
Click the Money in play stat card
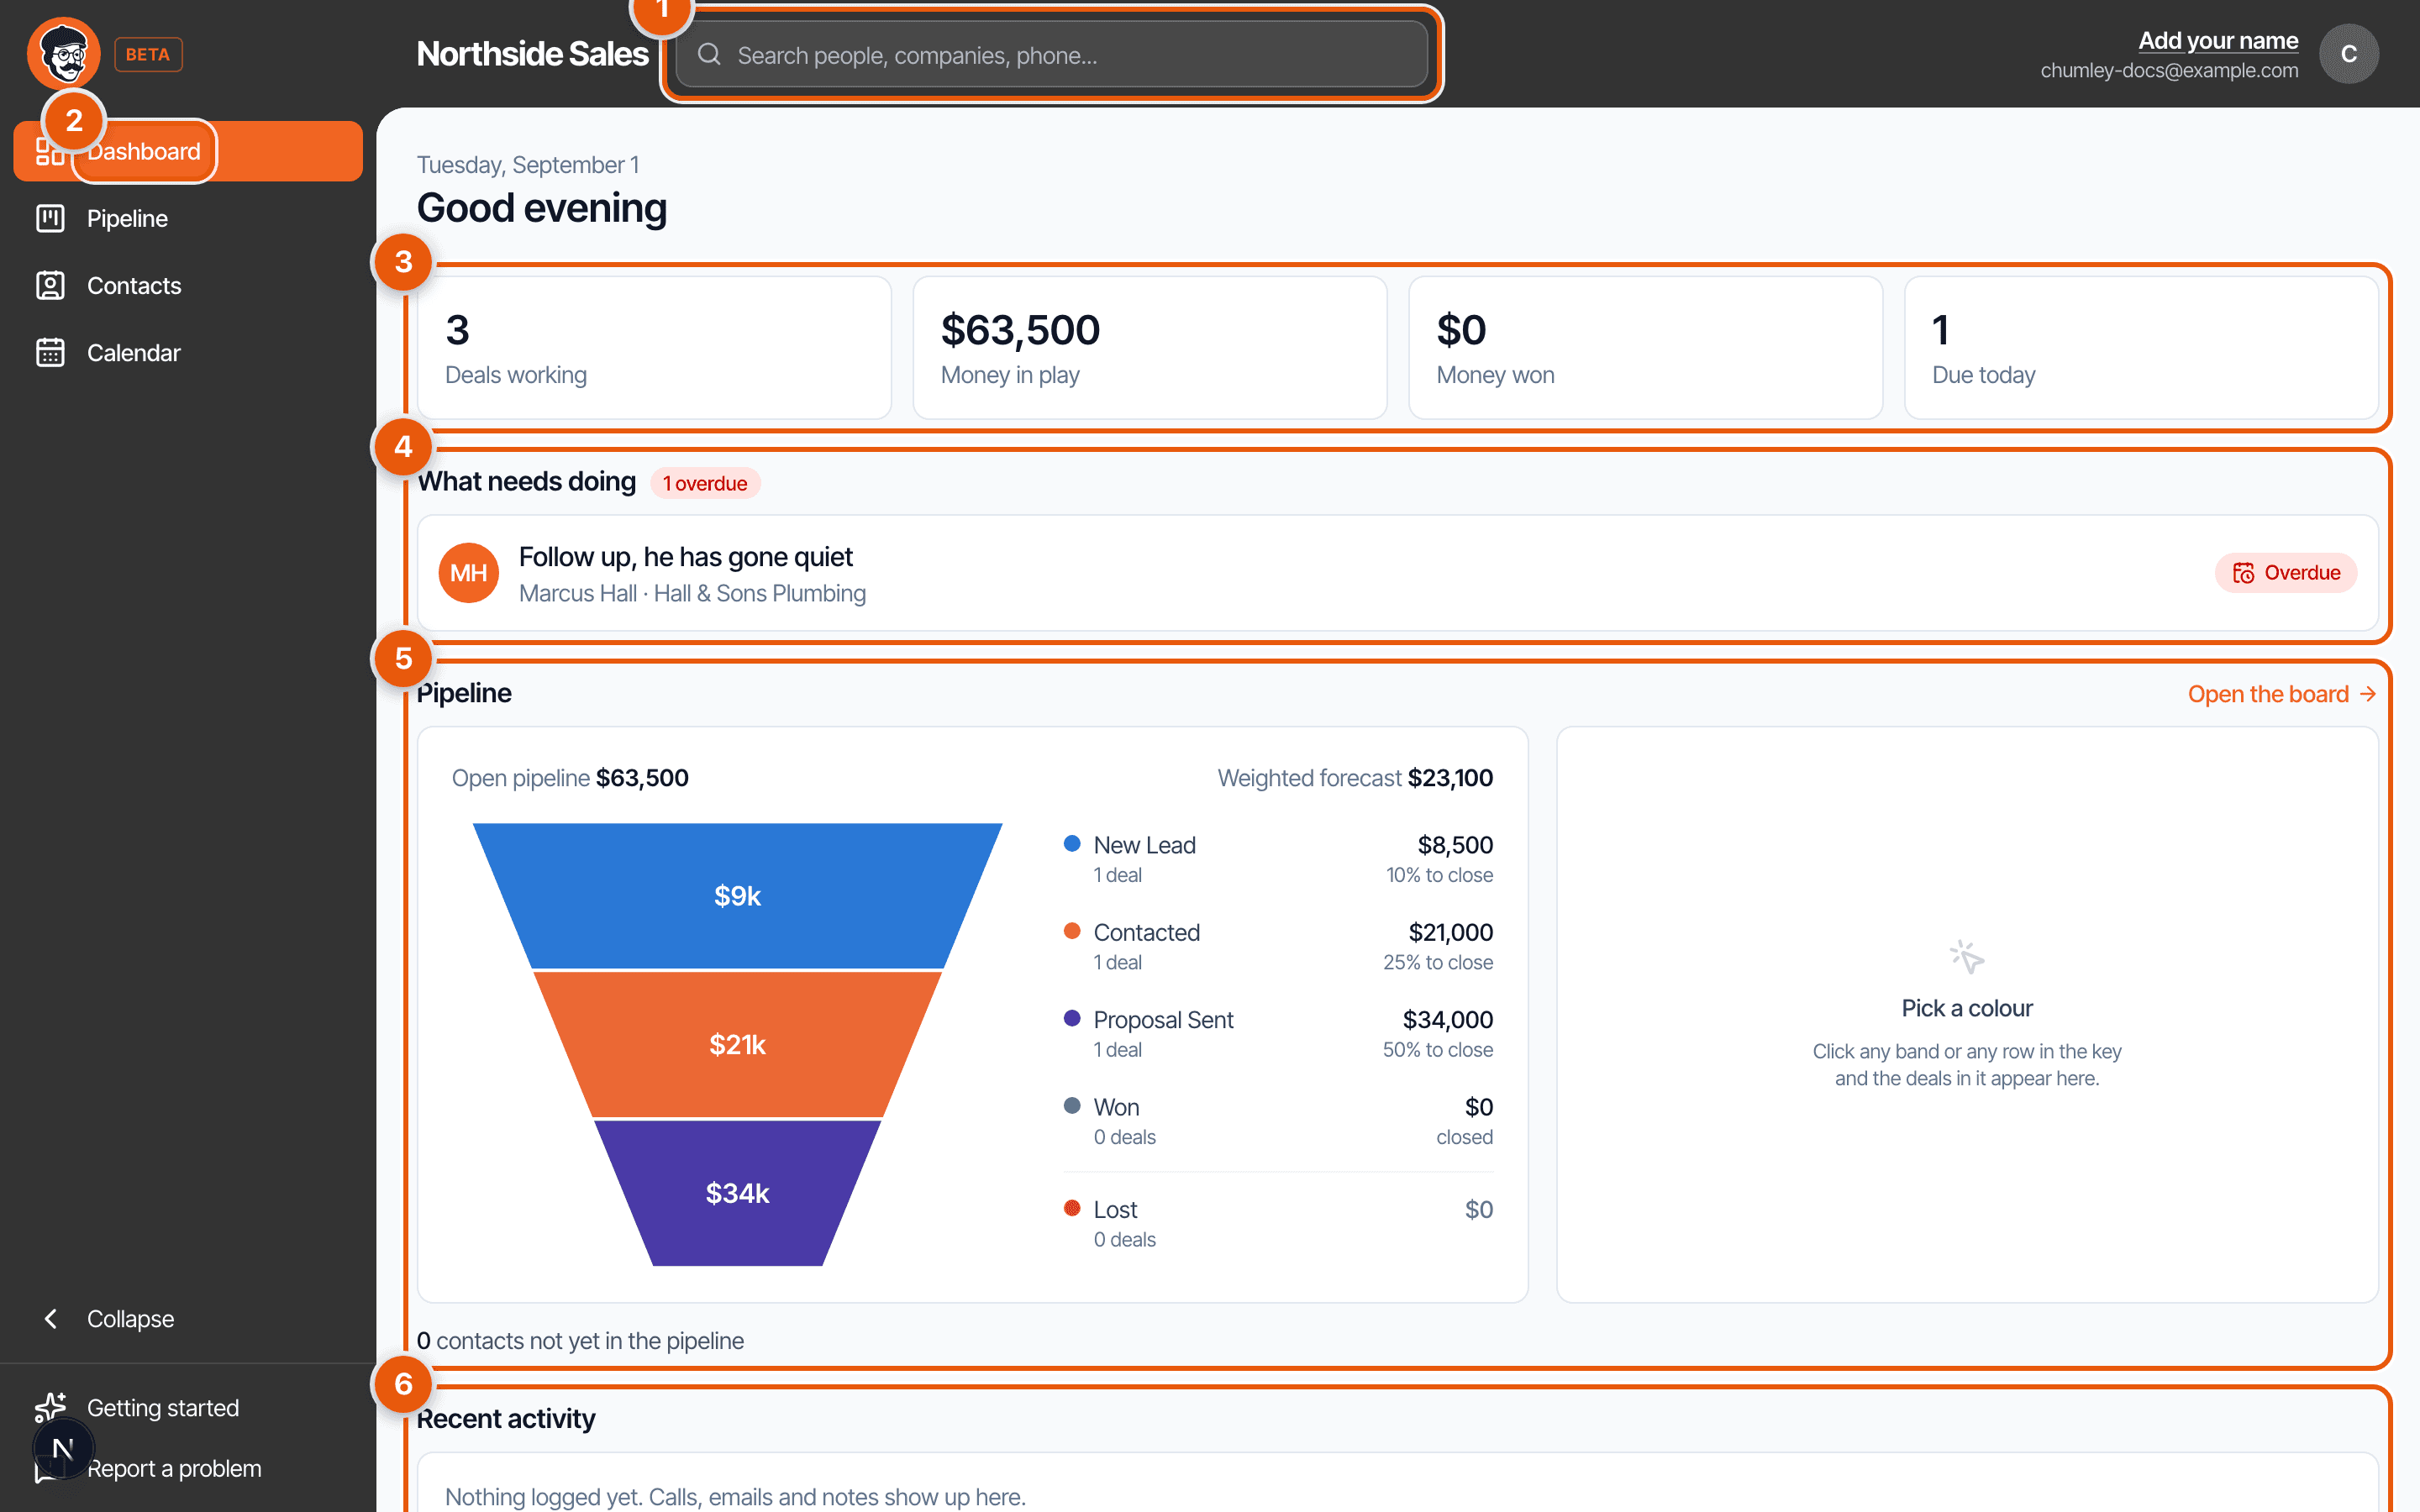(x=1150, y=348)
